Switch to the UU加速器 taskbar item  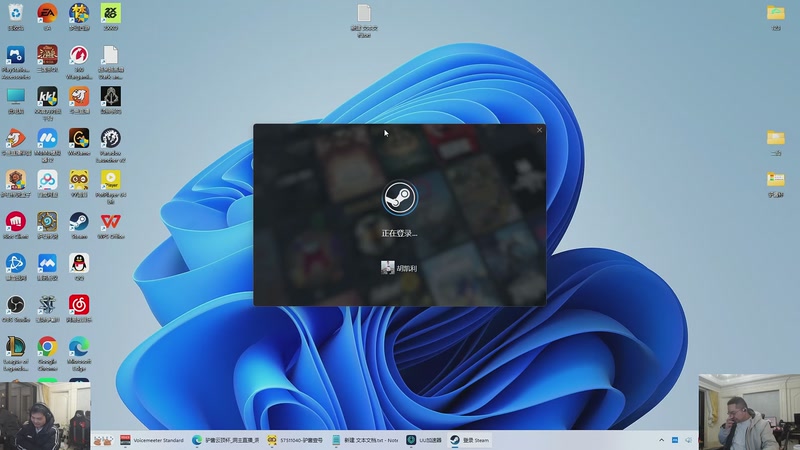425,440
